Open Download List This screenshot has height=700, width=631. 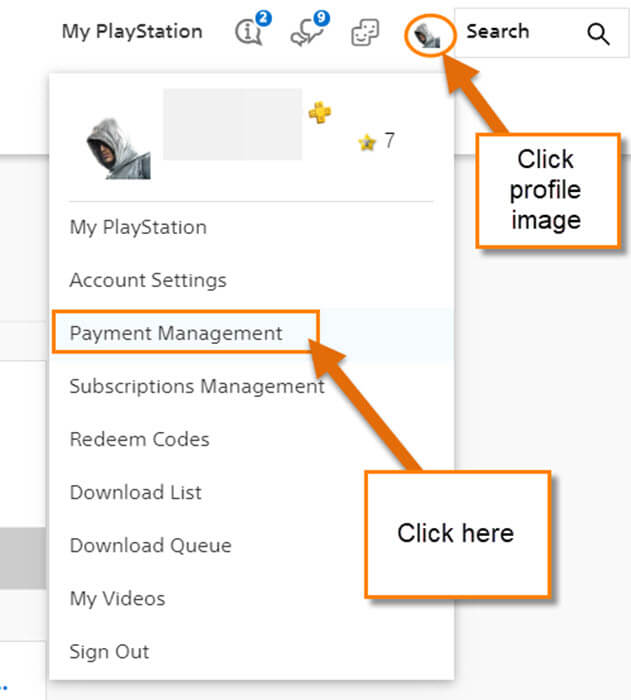[136, 492]
